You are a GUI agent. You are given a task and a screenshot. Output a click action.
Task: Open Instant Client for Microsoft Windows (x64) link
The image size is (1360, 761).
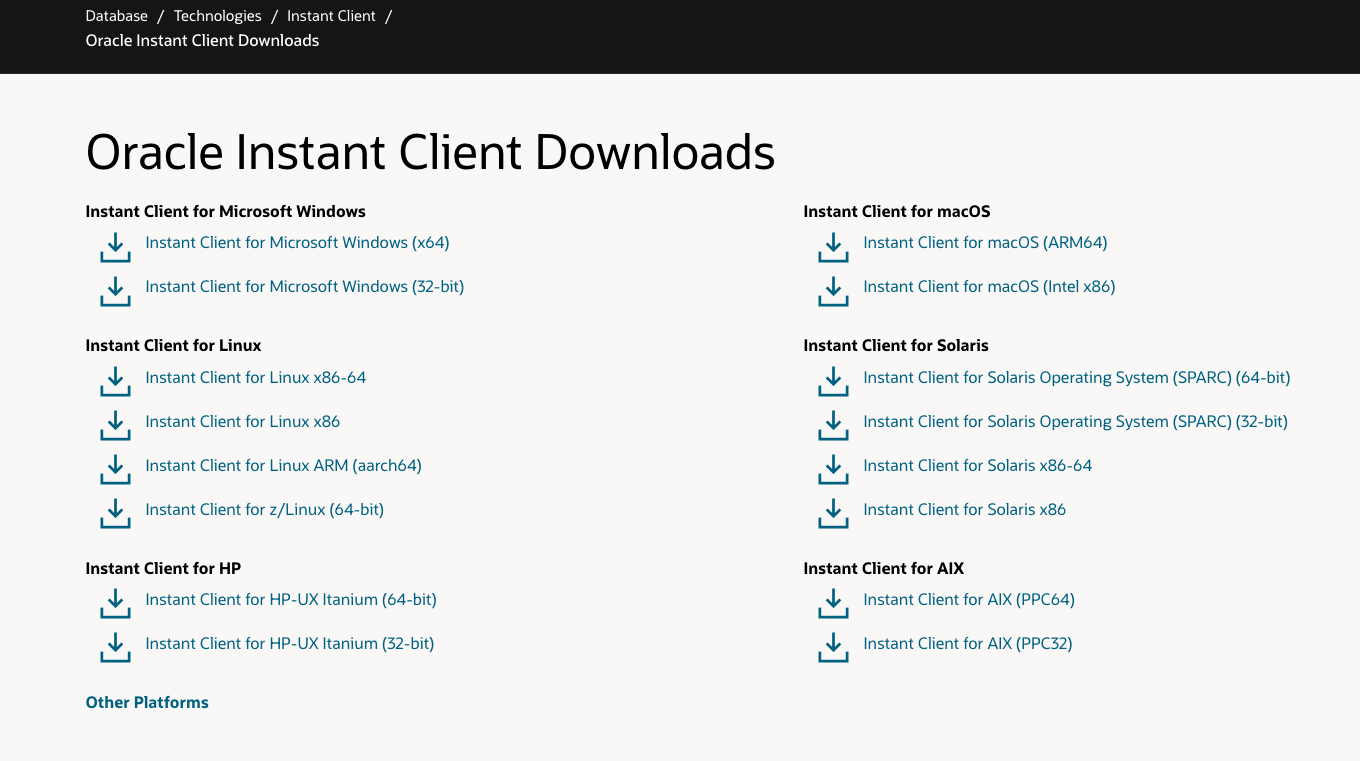[x=297, y=242]
